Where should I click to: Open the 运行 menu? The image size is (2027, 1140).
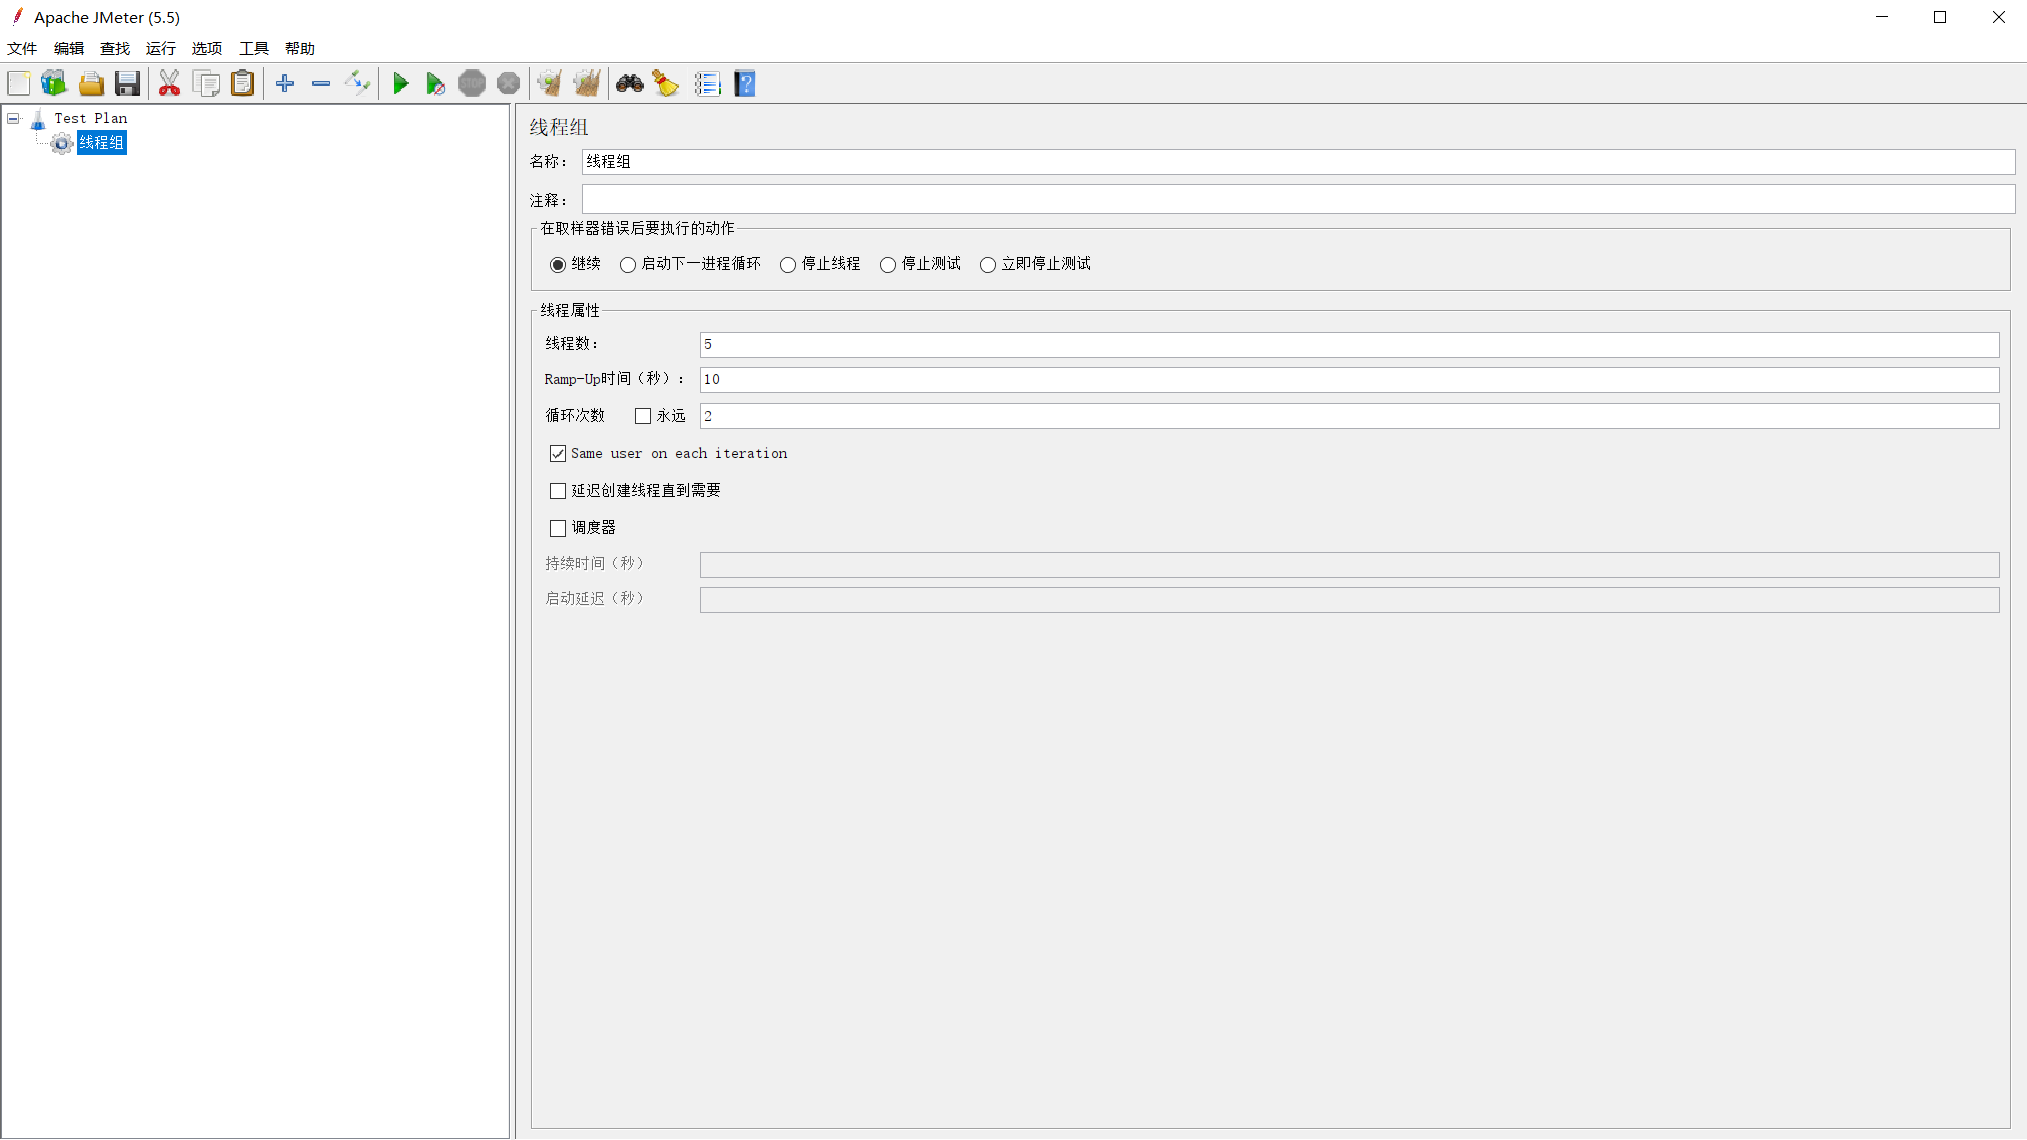[x=161, y=49]
